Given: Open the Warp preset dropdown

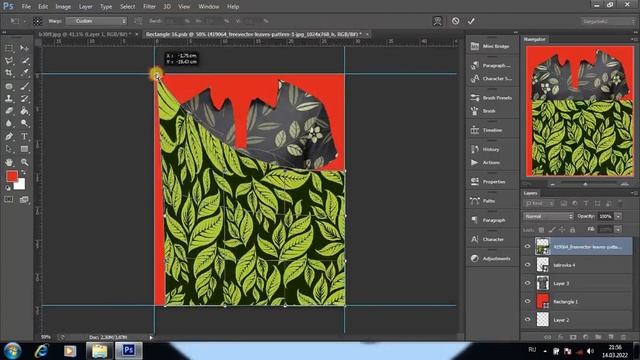Looking at the screenshot, I should pos(96,21).
